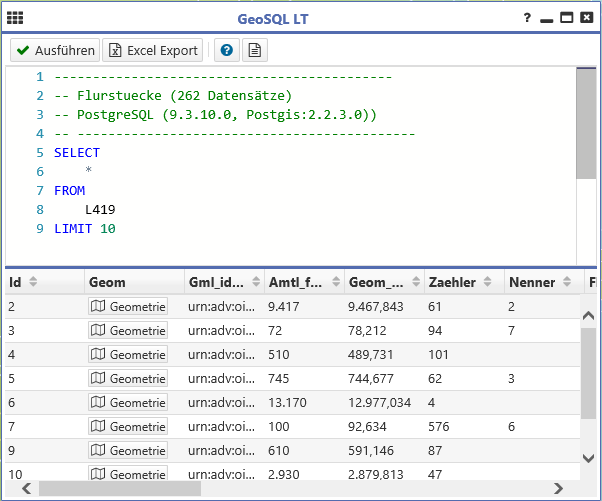Viewport: 602px width, 501px height.
Task: Sort by the Amtl_f column
Action: (336, 282)
